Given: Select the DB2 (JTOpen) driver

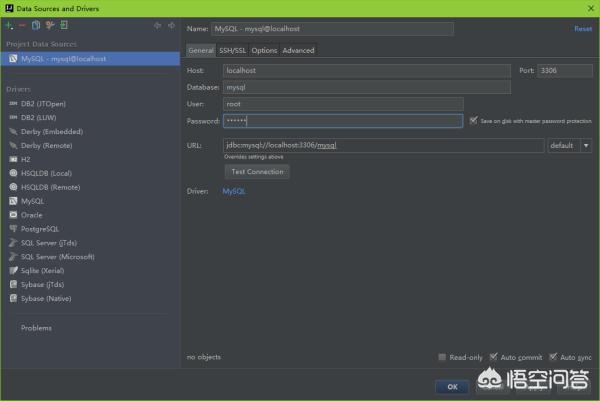Looking at the screenshot, I should pyautogui.click(x=43, y=104).
